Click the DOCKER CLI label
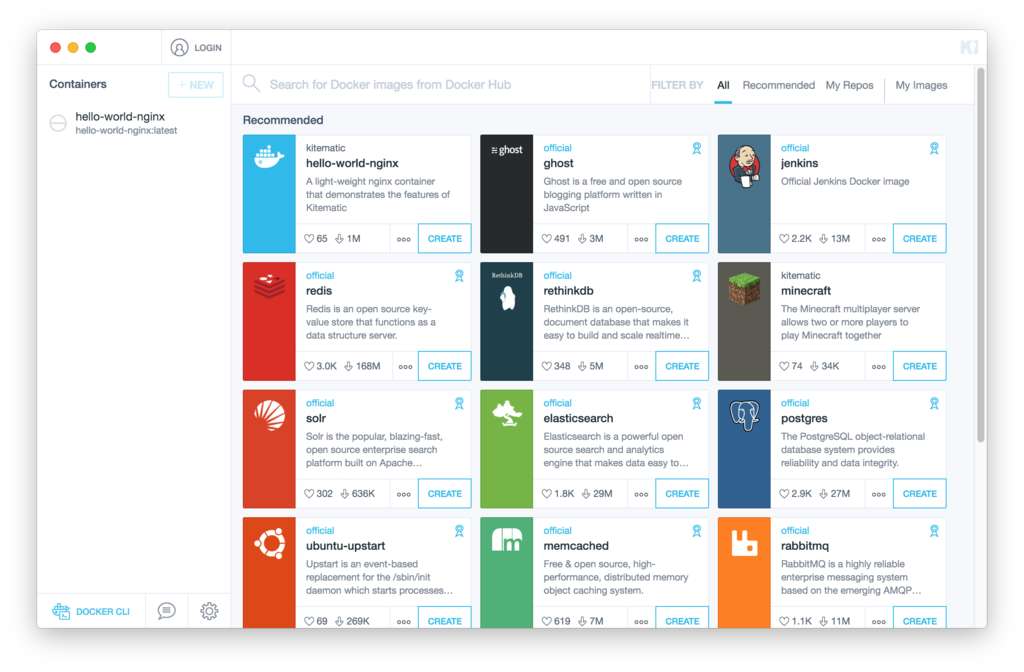The image size is (1024, 672). point(103,612)
